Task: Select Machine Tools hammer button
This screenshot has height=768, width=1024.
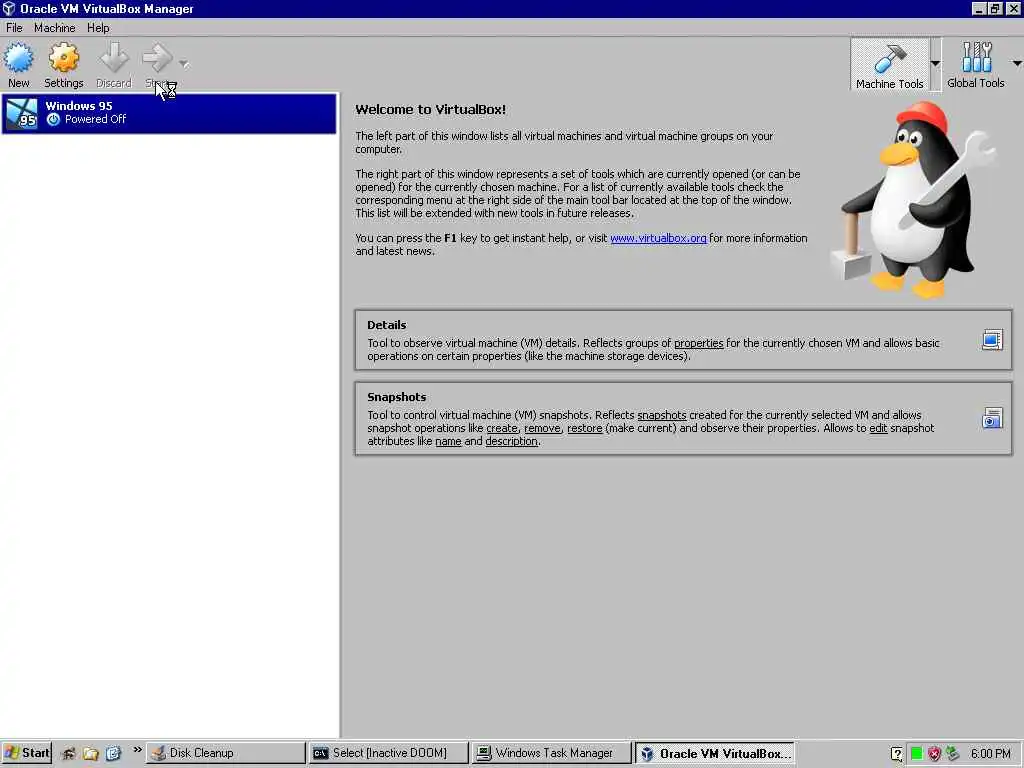Action: tap(889, 65)
